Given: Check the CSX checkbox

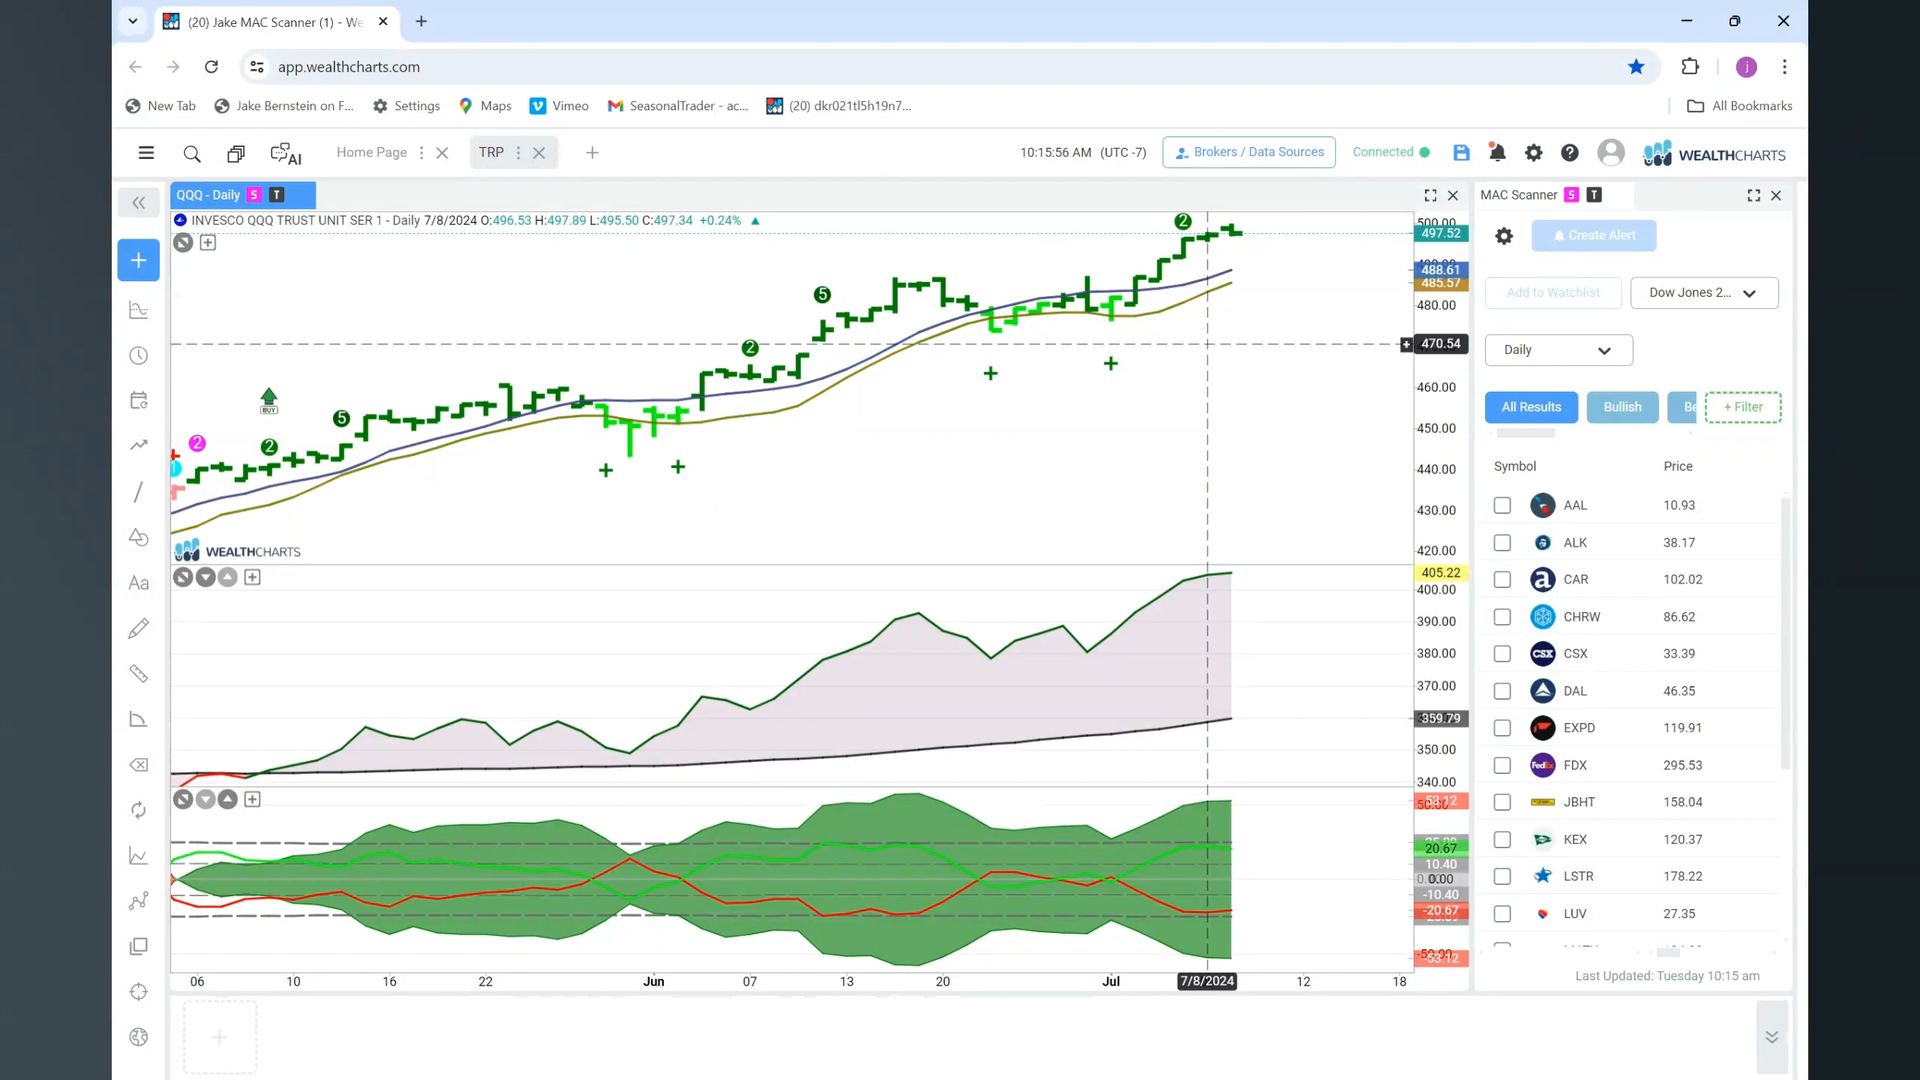Looking at the screenshot, I should tap(1502, 654).
